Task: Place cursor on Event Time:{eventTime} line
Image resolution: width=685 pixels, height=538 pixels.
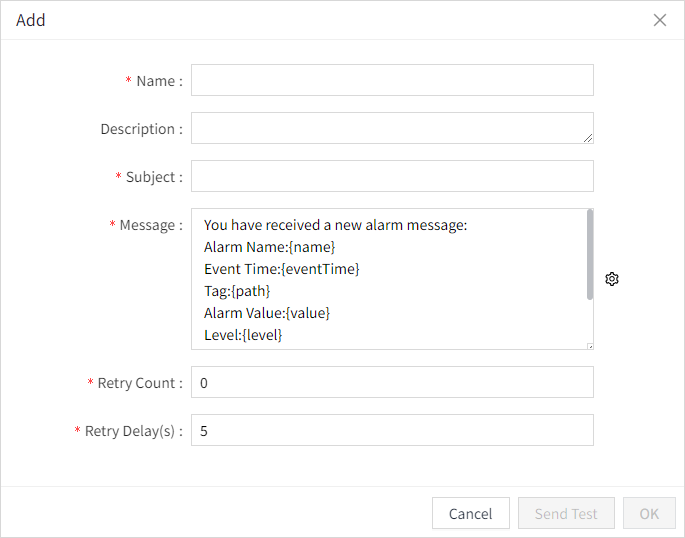Action: [x=281, y=269]
